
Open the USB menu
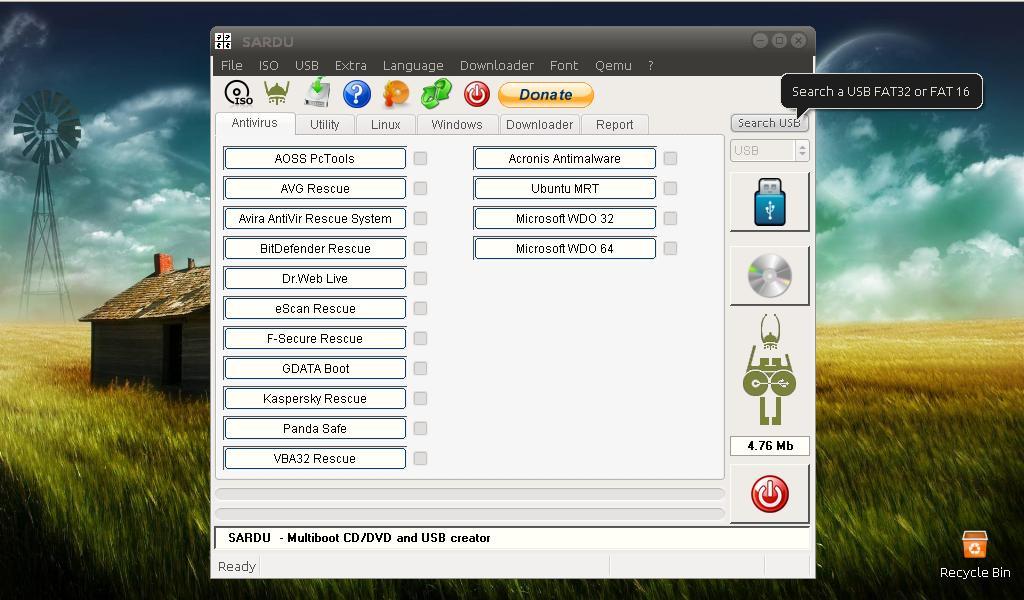tap(306, 65)
